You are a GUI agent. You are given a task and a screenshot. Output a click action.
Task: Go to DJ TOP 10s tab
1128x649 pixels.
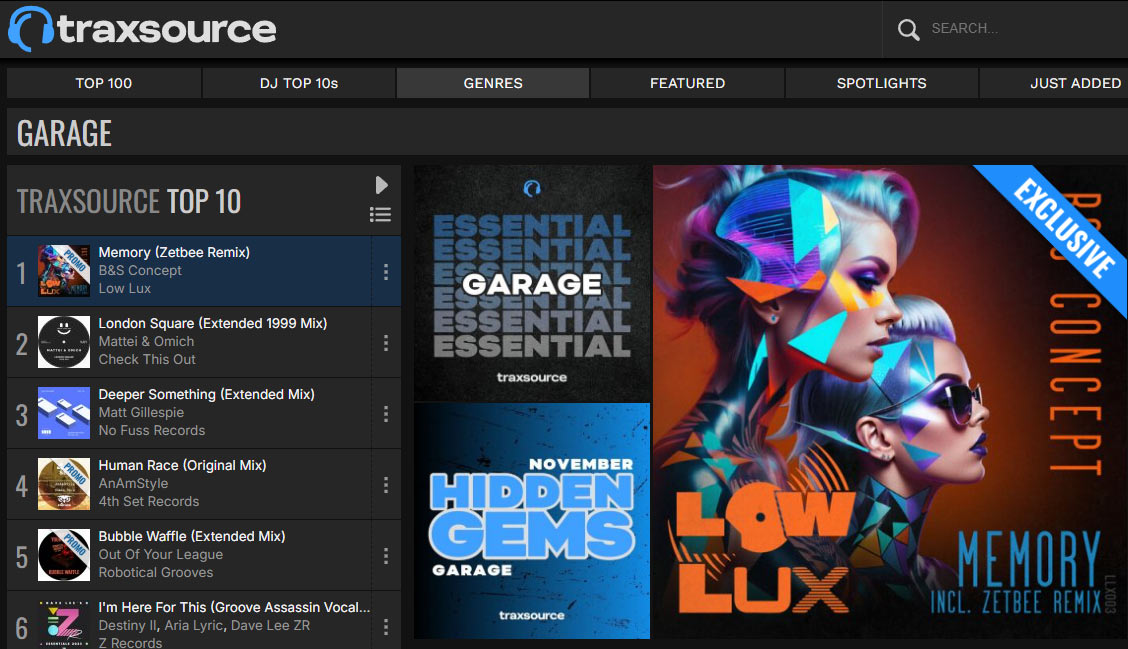299,83
